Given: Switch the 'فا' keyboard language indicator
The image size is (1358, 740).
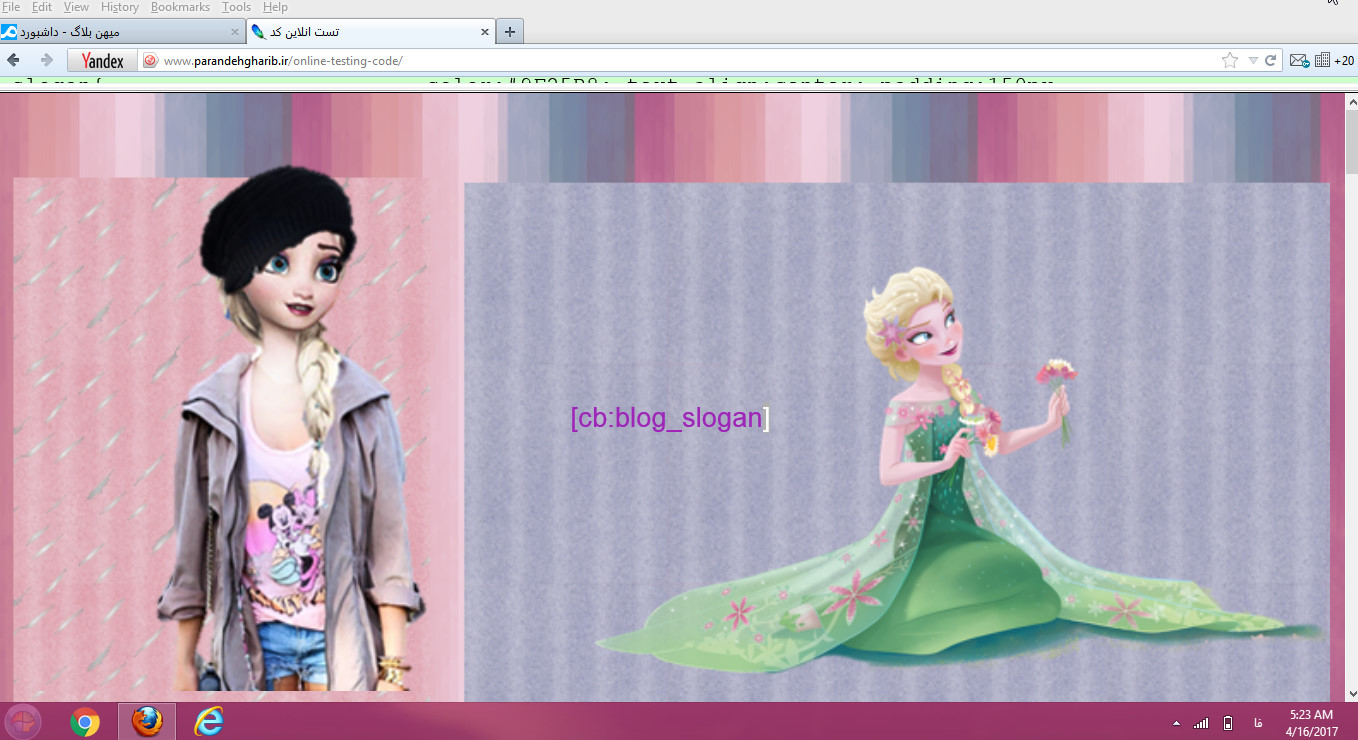Looking at the screenshot, I should pyautogui.click(x=1257, y=722).
